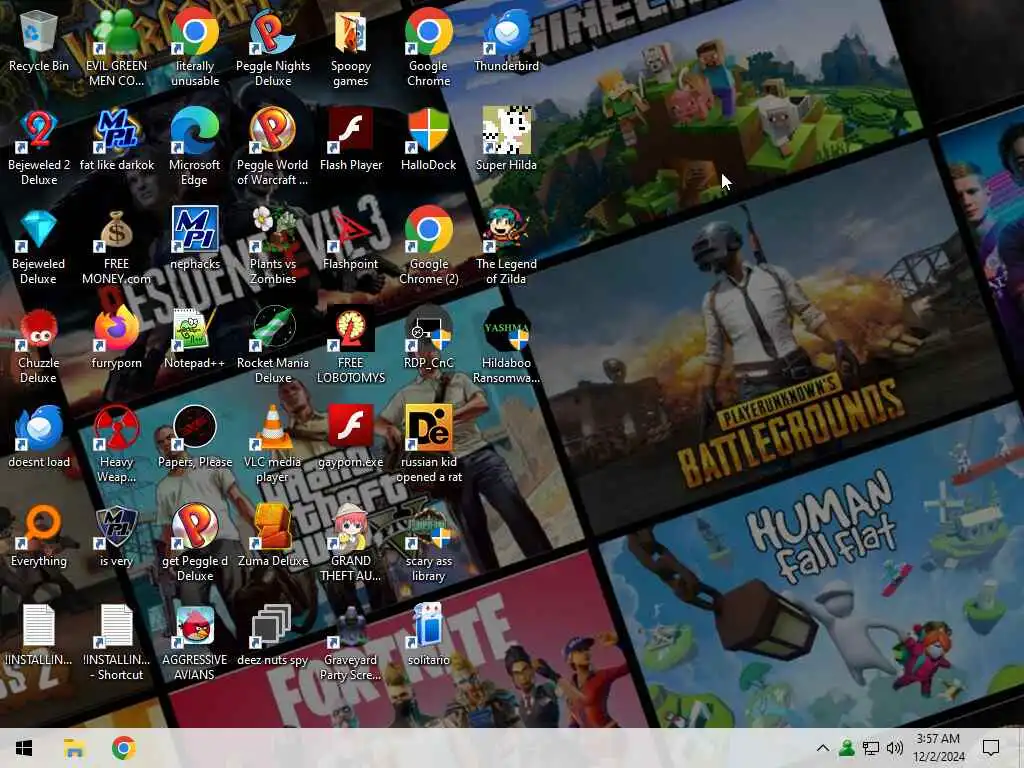Select the Notepad++ shortcut
This screenshot has width=1024, height=768.
point(195,330)
